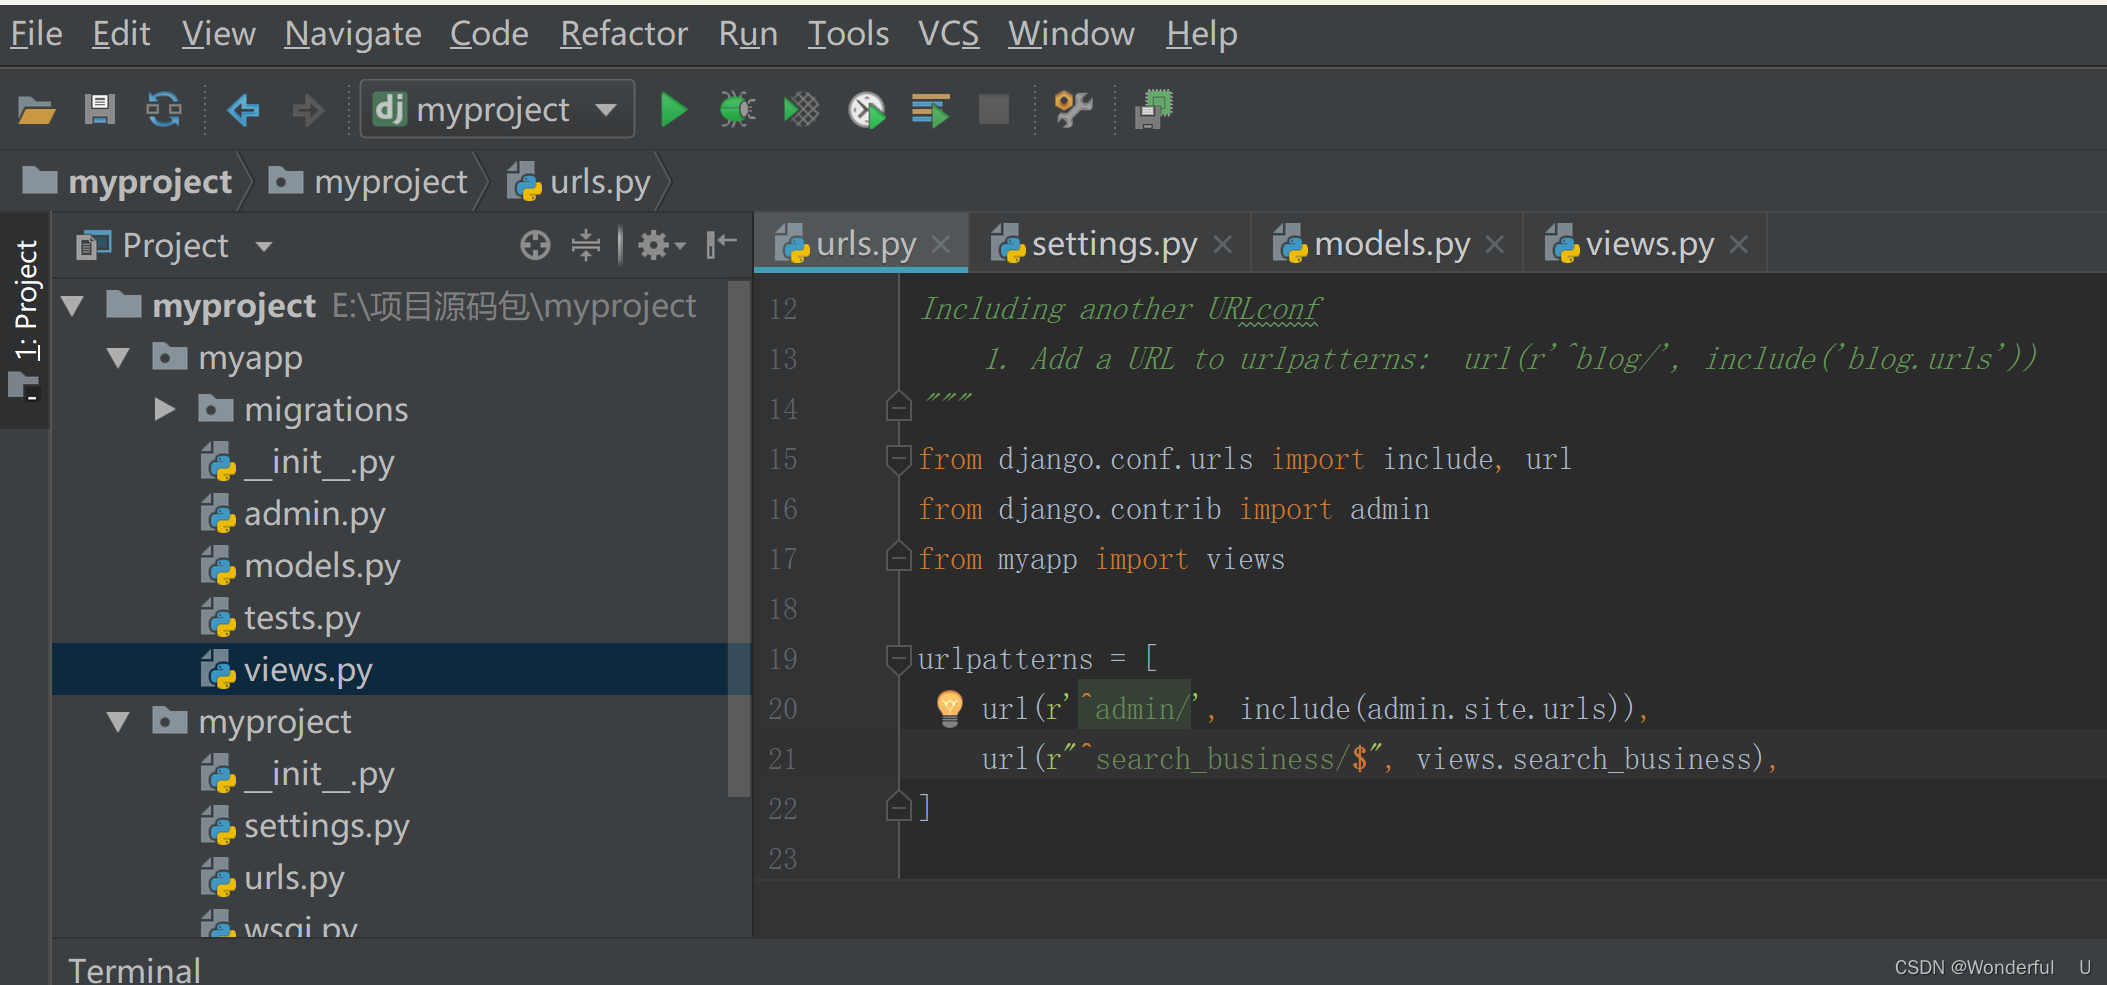This screenshot has height=985, width=2107.
Task: Click the Collapse All icon in Project panel
Action: [586, 245]
